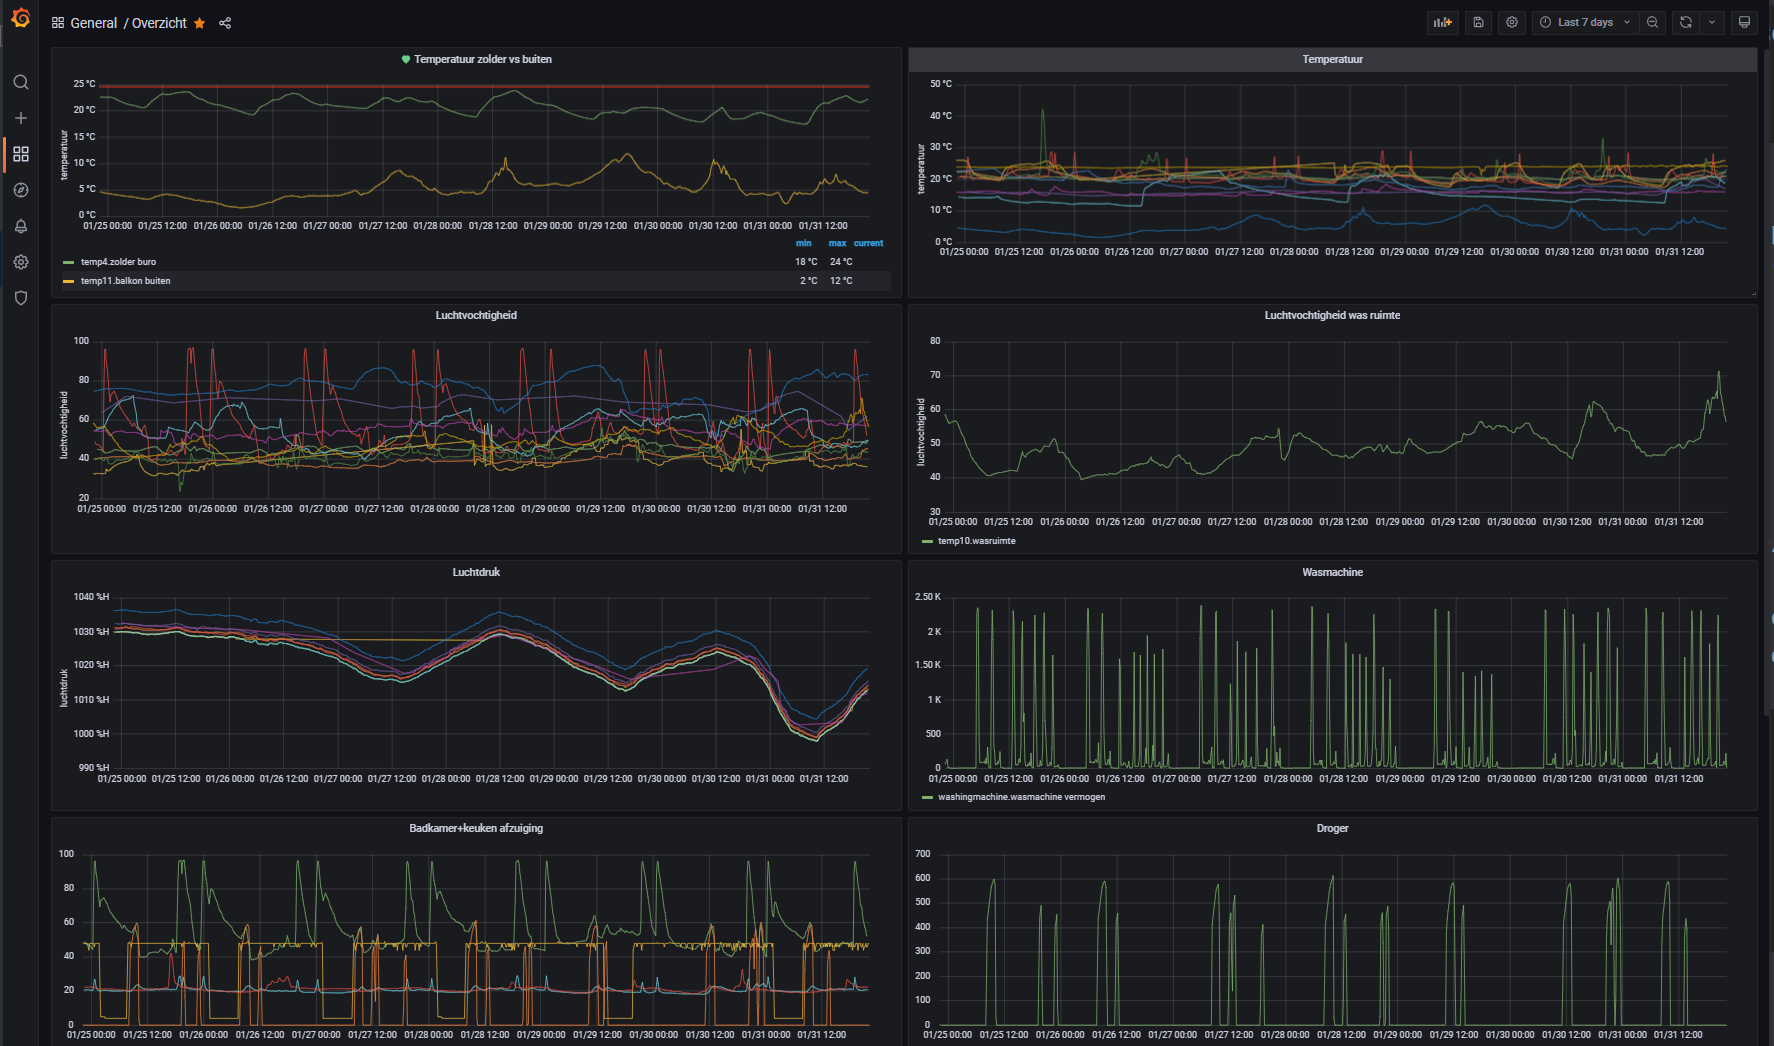Click the dashboards grid icon in breadcrumb
Screen dimensions: 1774x1046
click(x=58, y=23)
